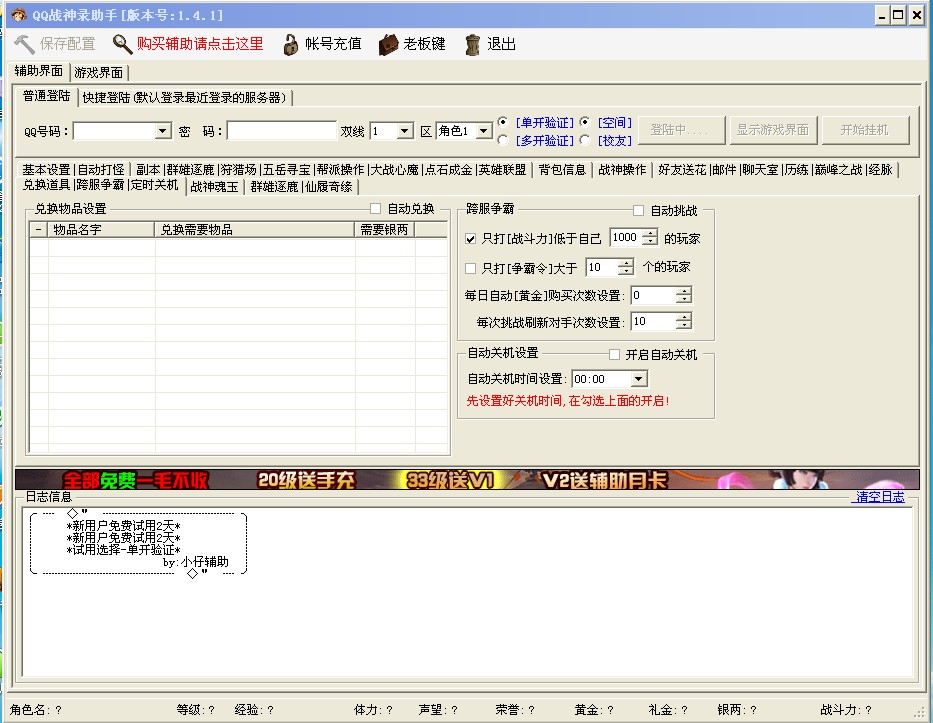Click 退出 toolbar label

click(501, 44)
